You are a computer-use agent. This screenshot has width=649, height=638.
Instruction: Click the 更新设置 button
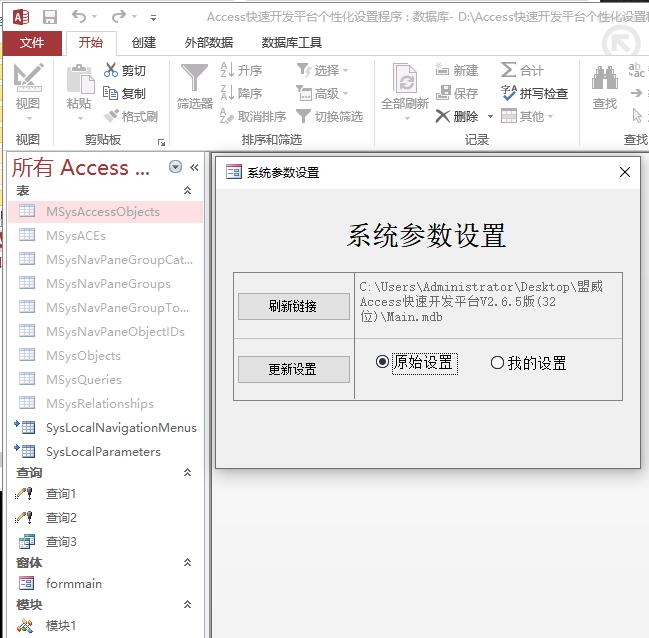(293, 369)
